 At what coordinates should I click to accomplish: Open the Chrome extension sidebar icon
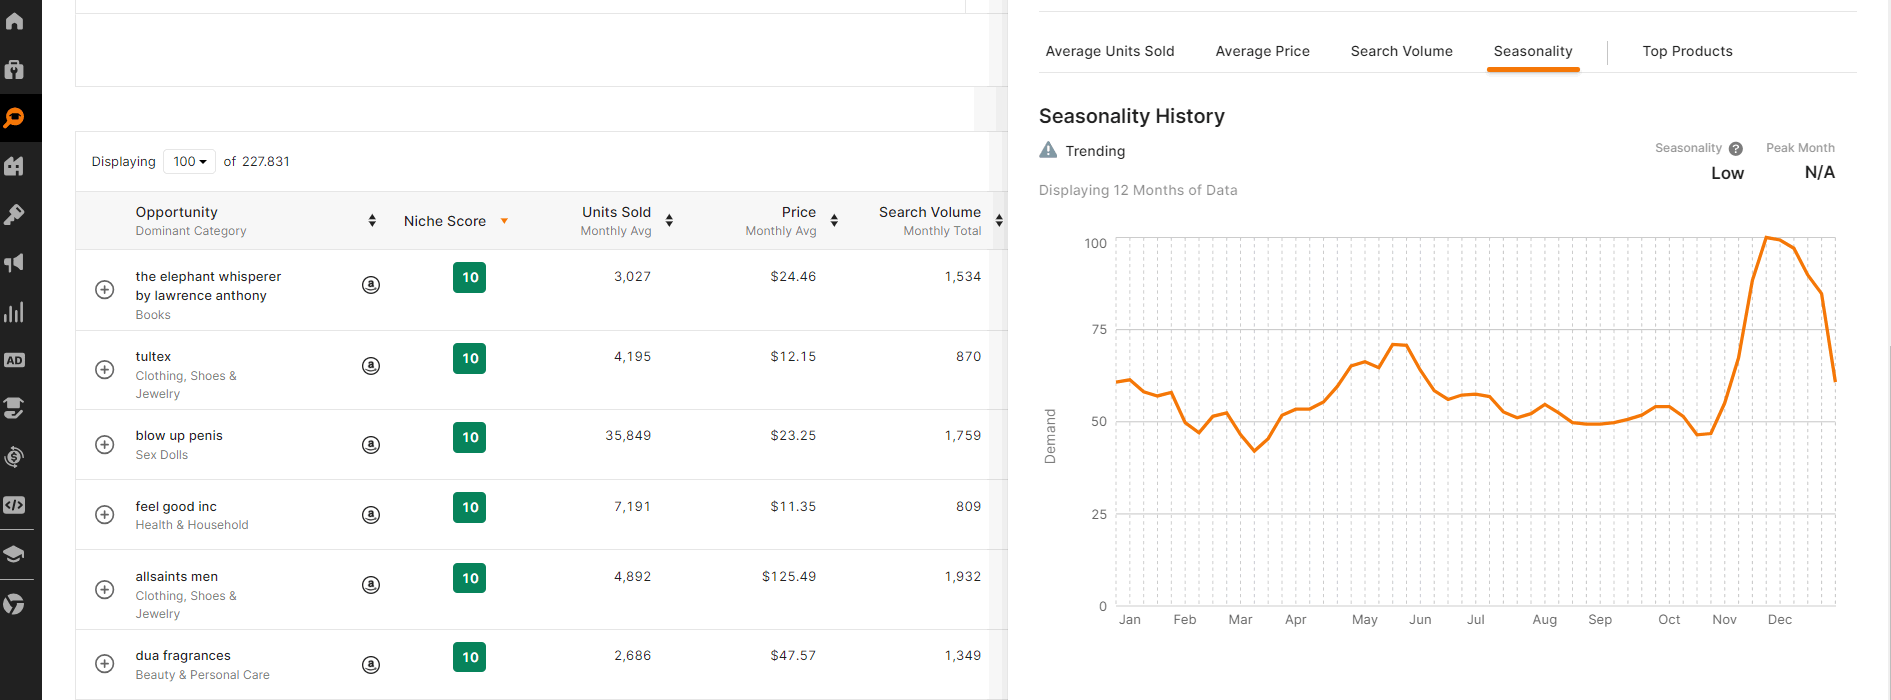coord(14,604)
